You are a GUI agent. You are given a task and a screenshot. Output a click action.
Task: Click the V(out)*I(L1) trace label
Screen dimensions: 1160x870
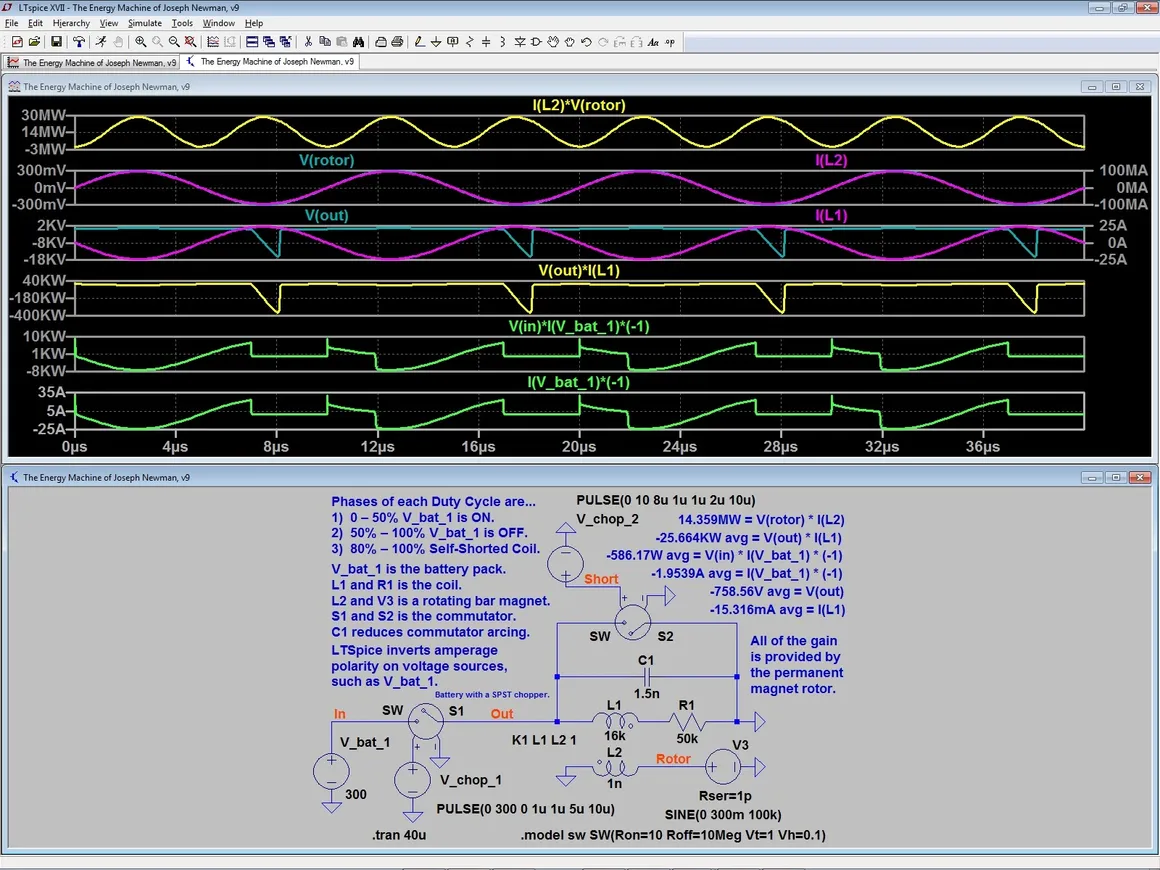[580, 270]
